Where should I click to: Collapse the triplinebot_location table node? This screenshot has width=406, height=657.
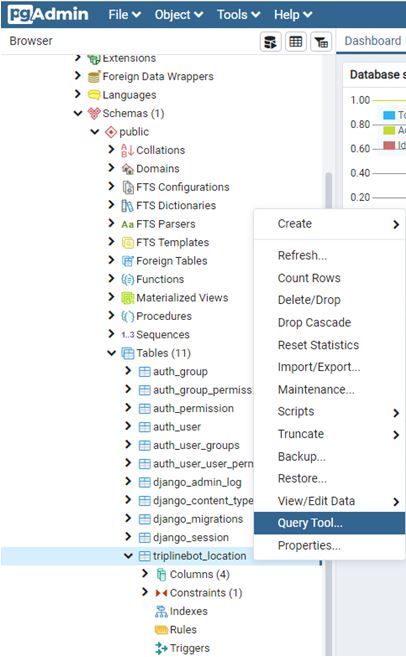pos(128,556)
